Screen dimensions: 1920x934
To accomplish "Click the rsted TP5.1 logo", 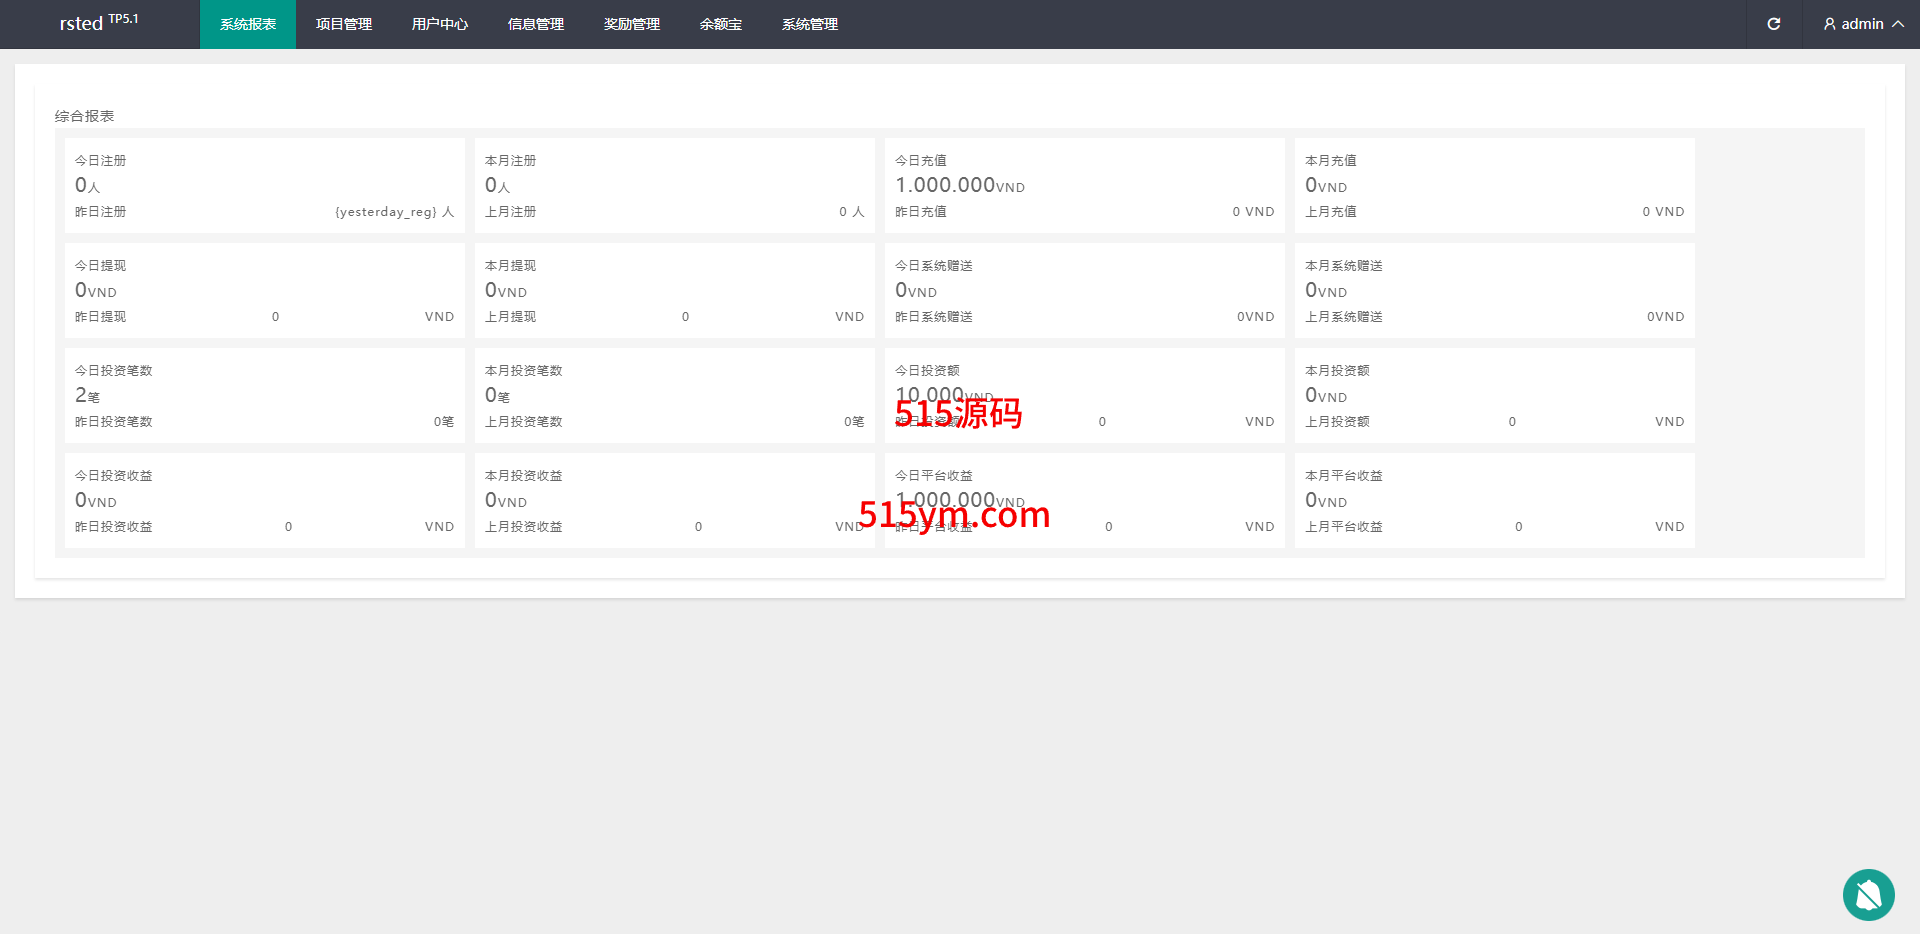I will (99, 23).
